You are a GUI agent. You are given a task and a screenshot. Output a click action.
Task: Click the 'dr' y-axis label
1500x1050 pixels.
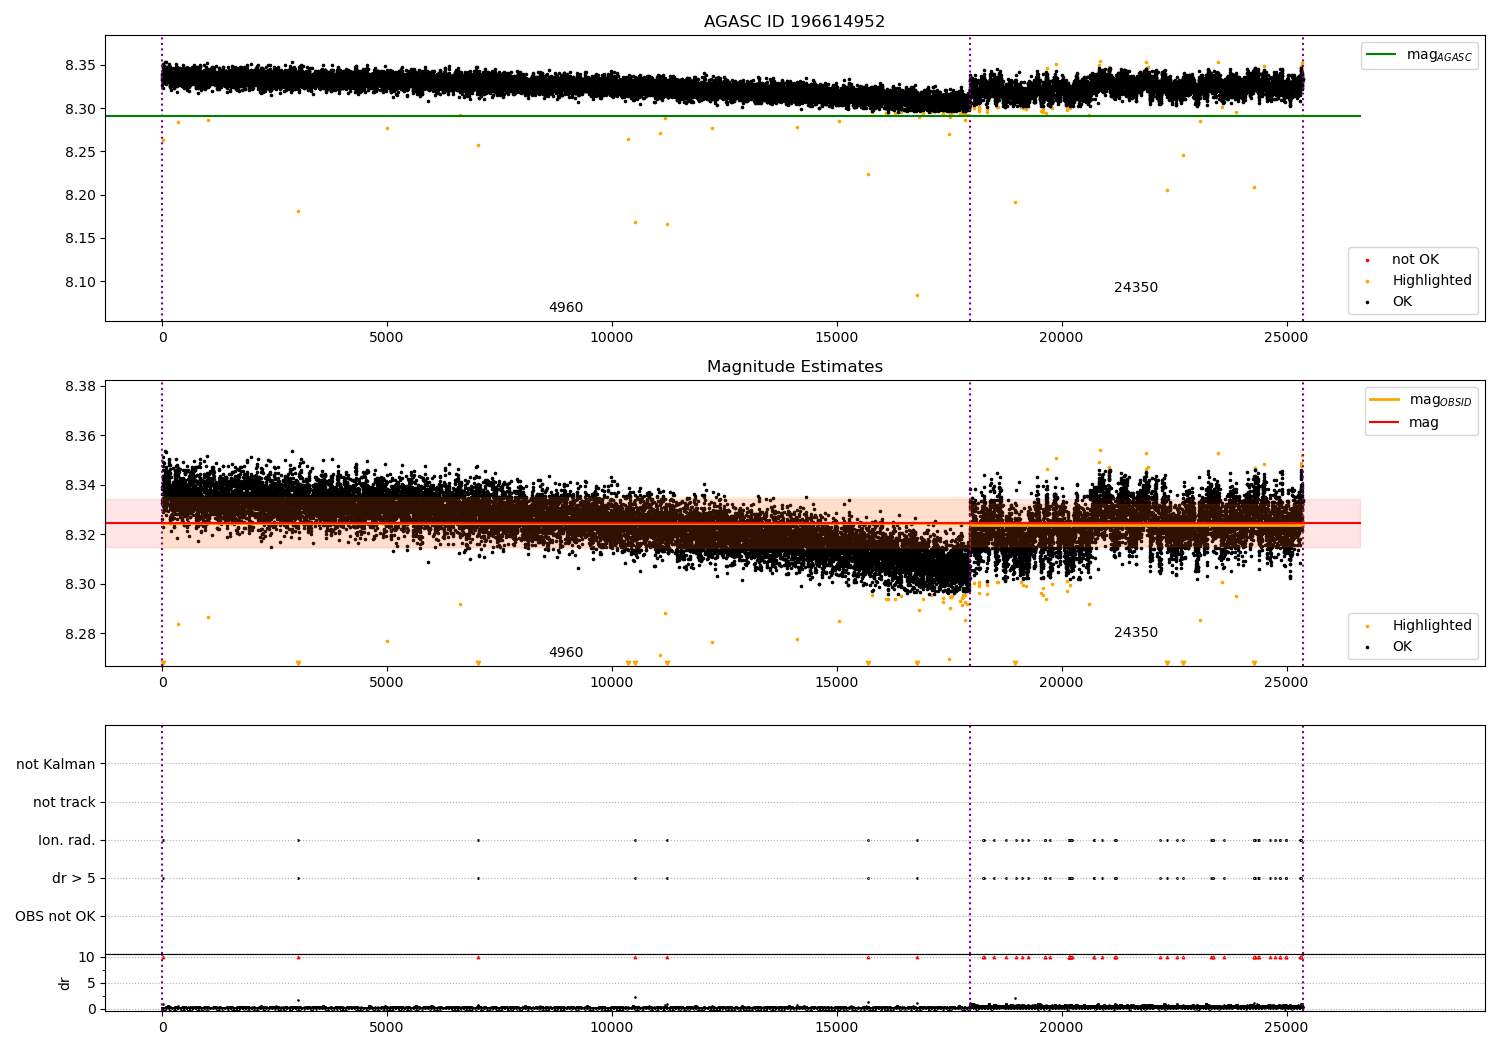tap(65, 983)
